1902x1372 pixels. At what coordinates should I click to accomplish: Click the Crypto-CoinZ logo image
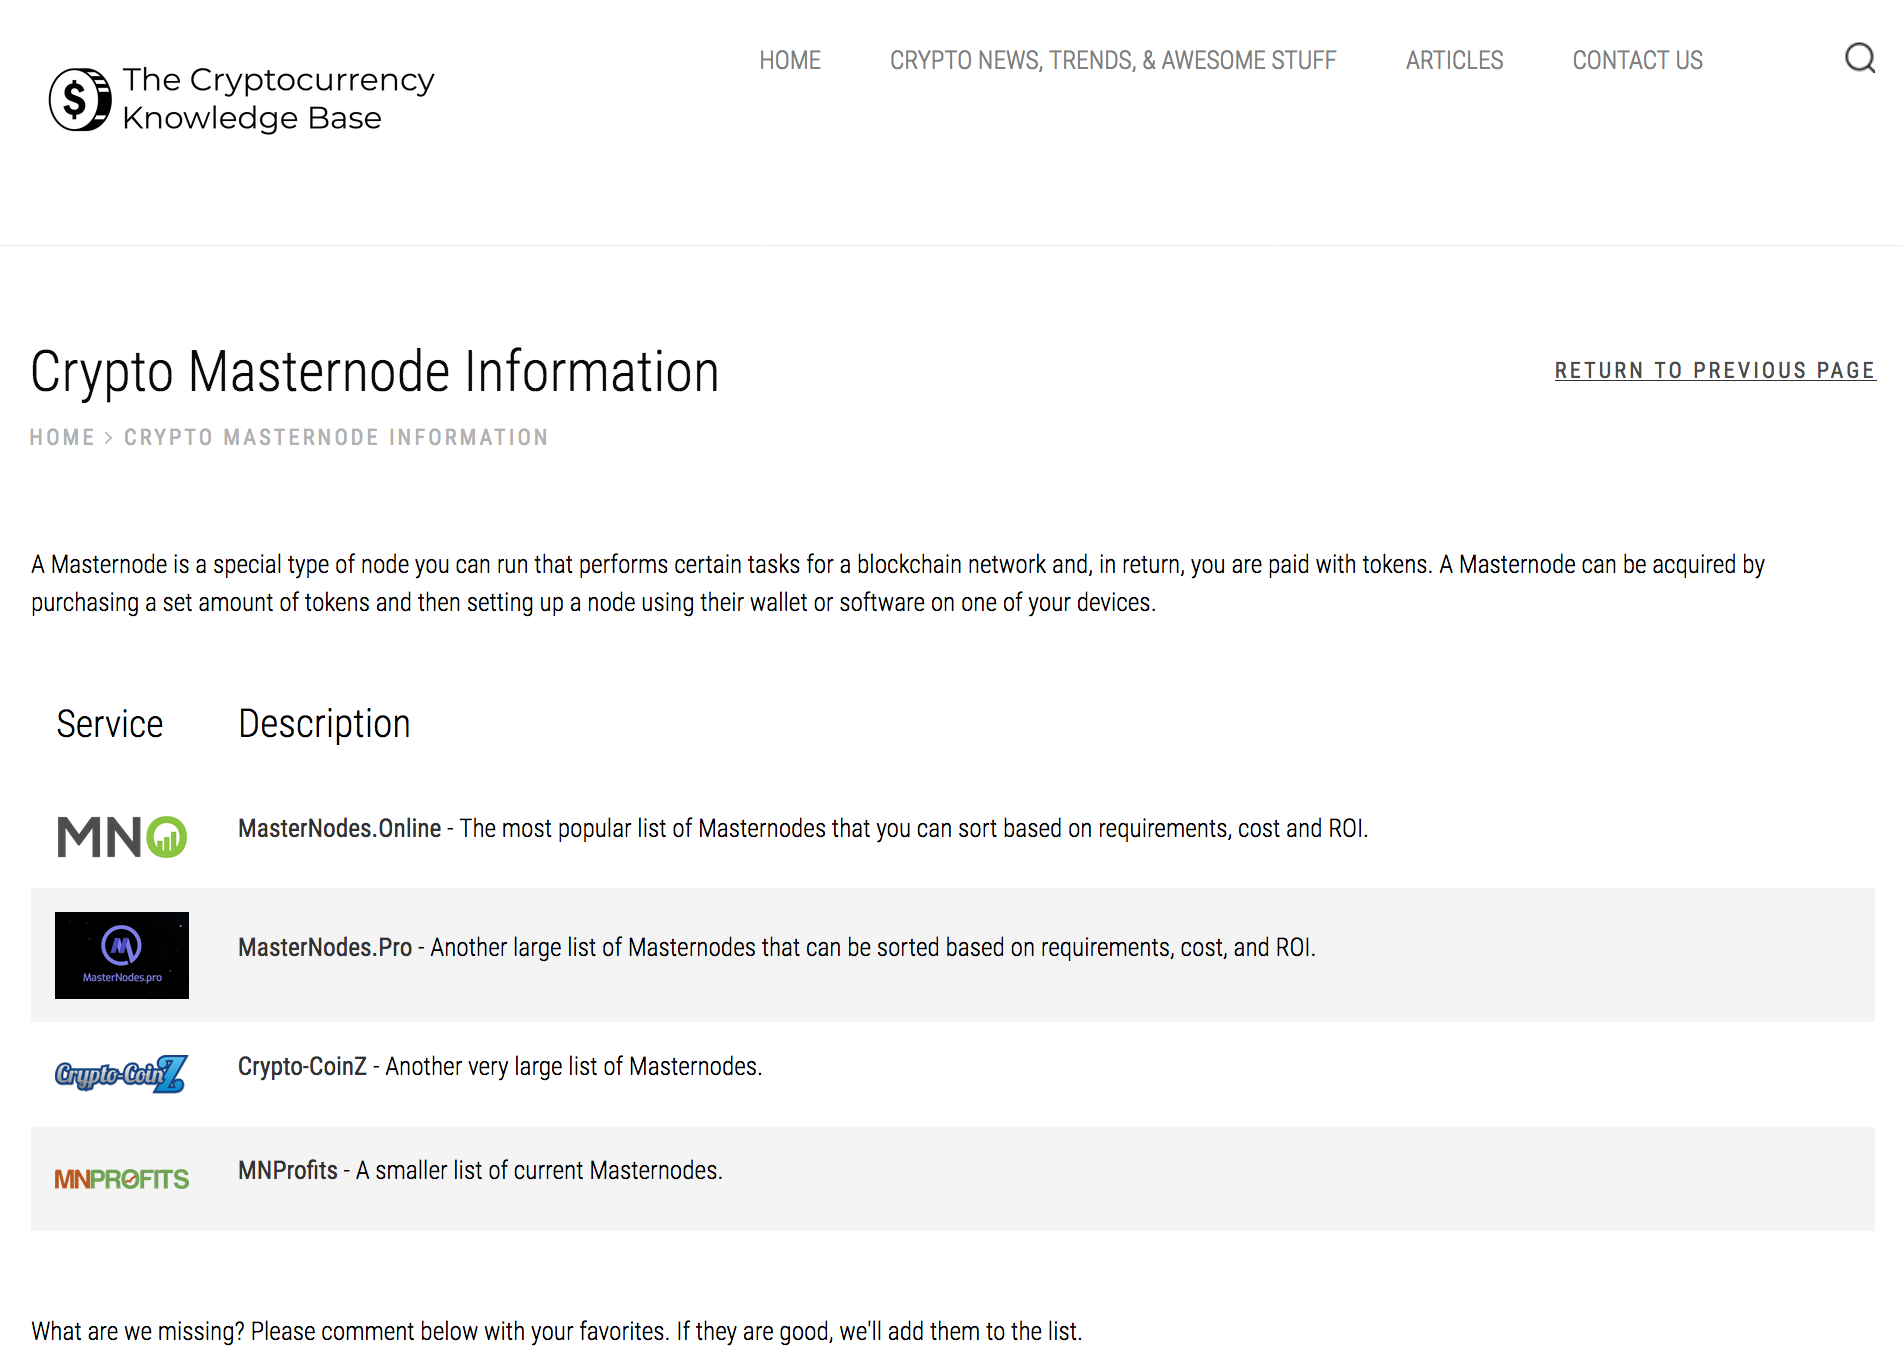pyautogui.click(x=119, y=1074)
